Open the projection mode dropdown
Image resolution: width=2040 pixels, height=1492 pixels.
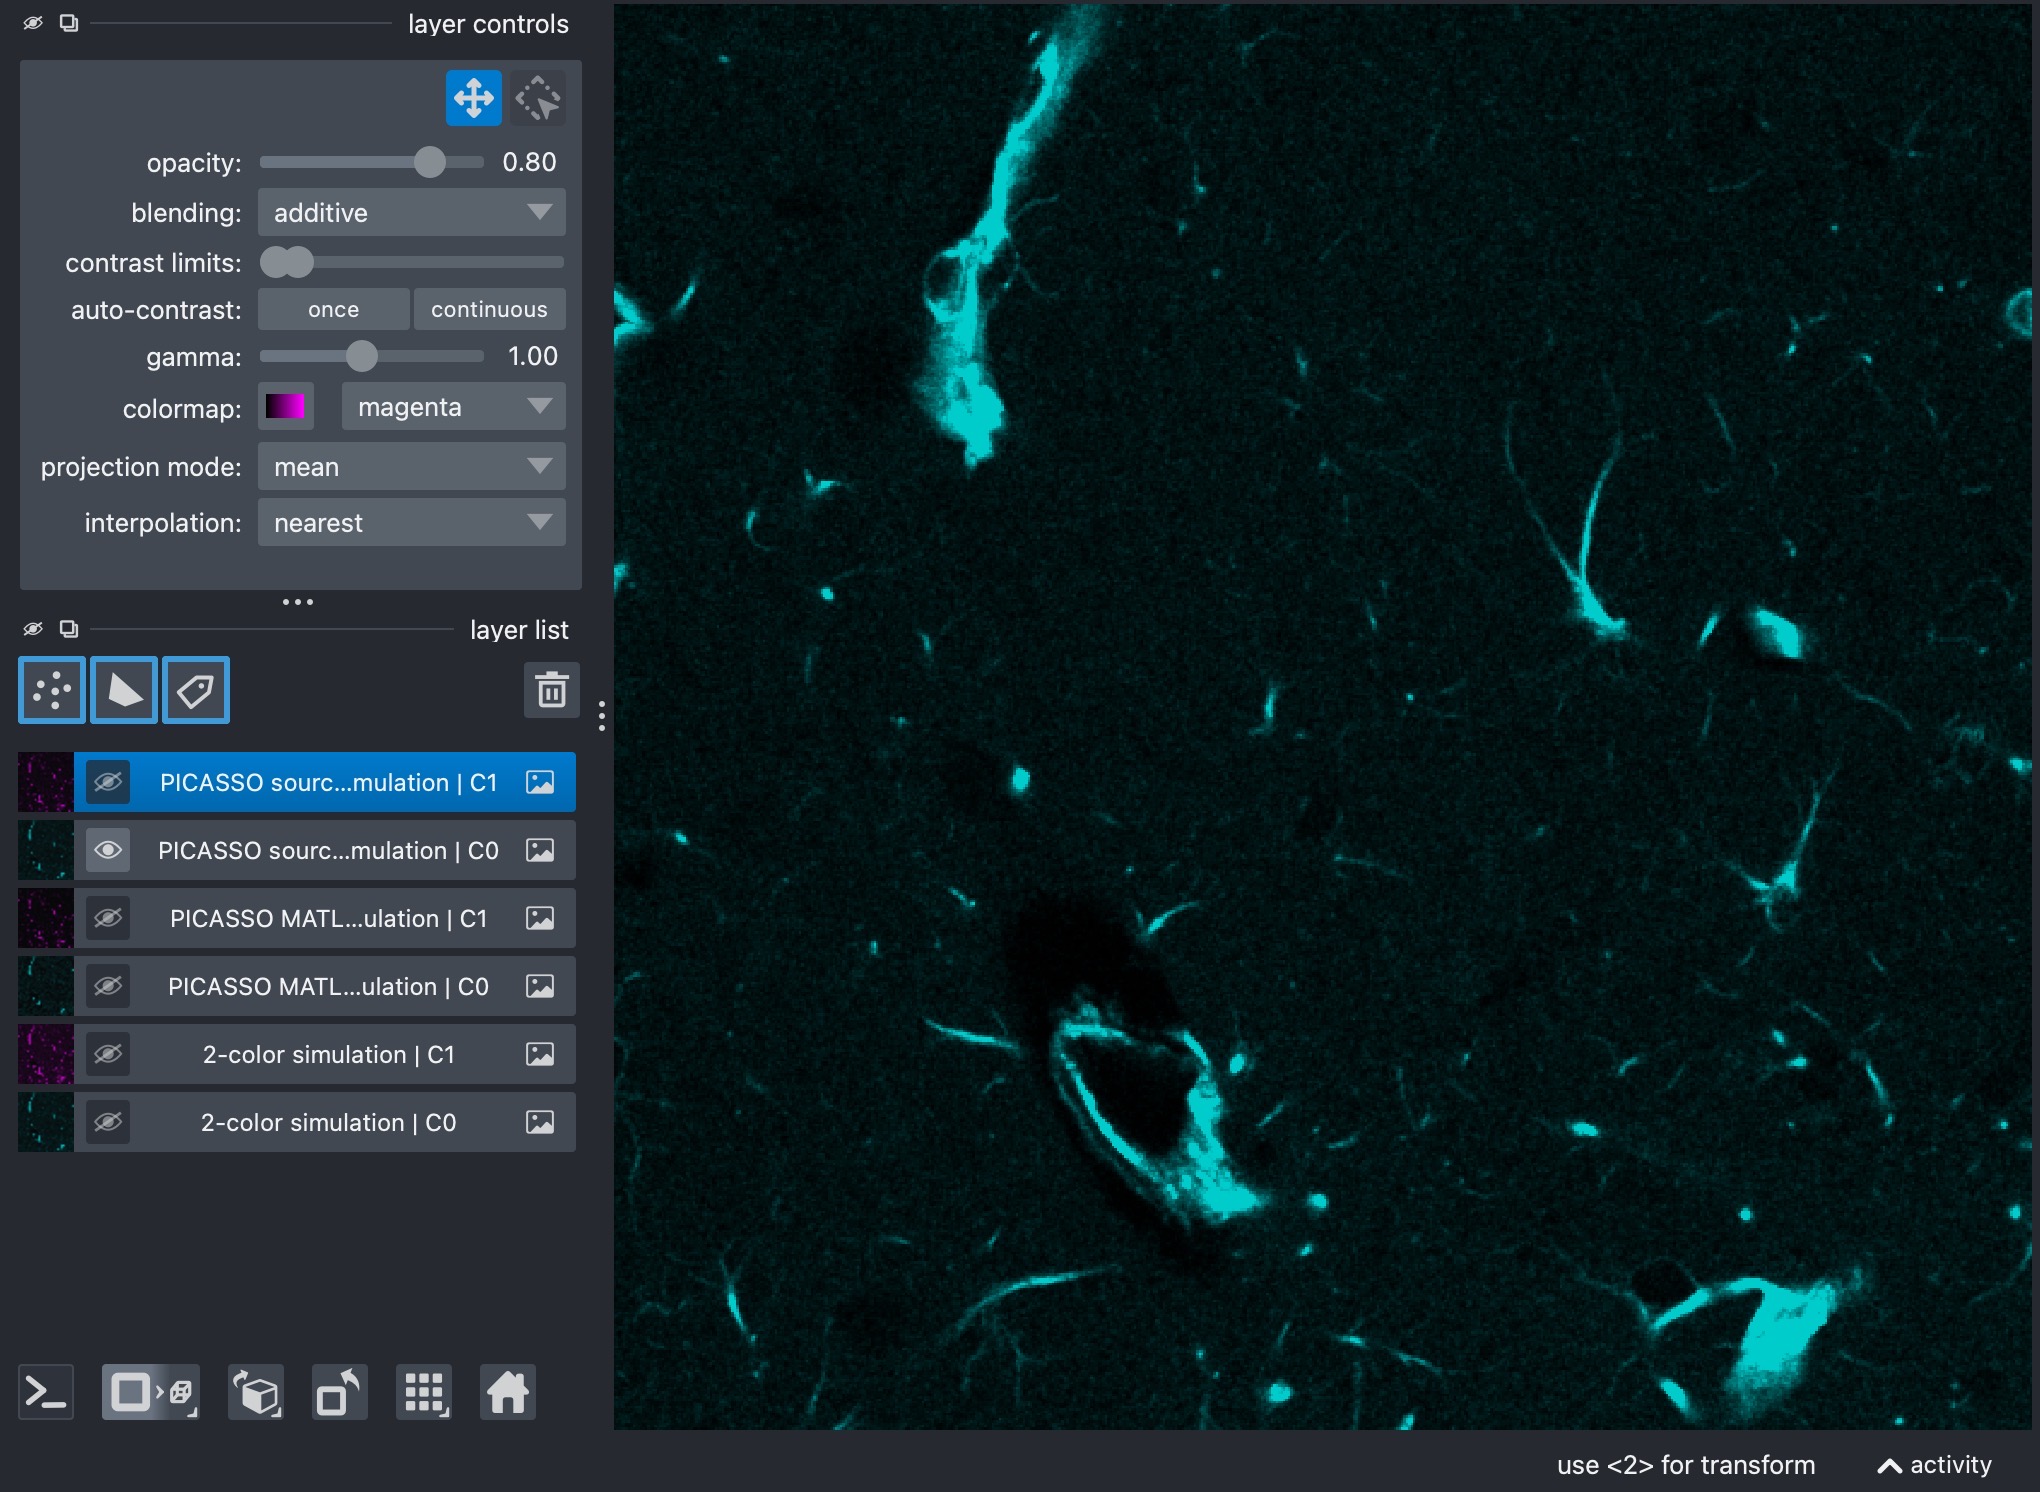[x=412, y=467]
